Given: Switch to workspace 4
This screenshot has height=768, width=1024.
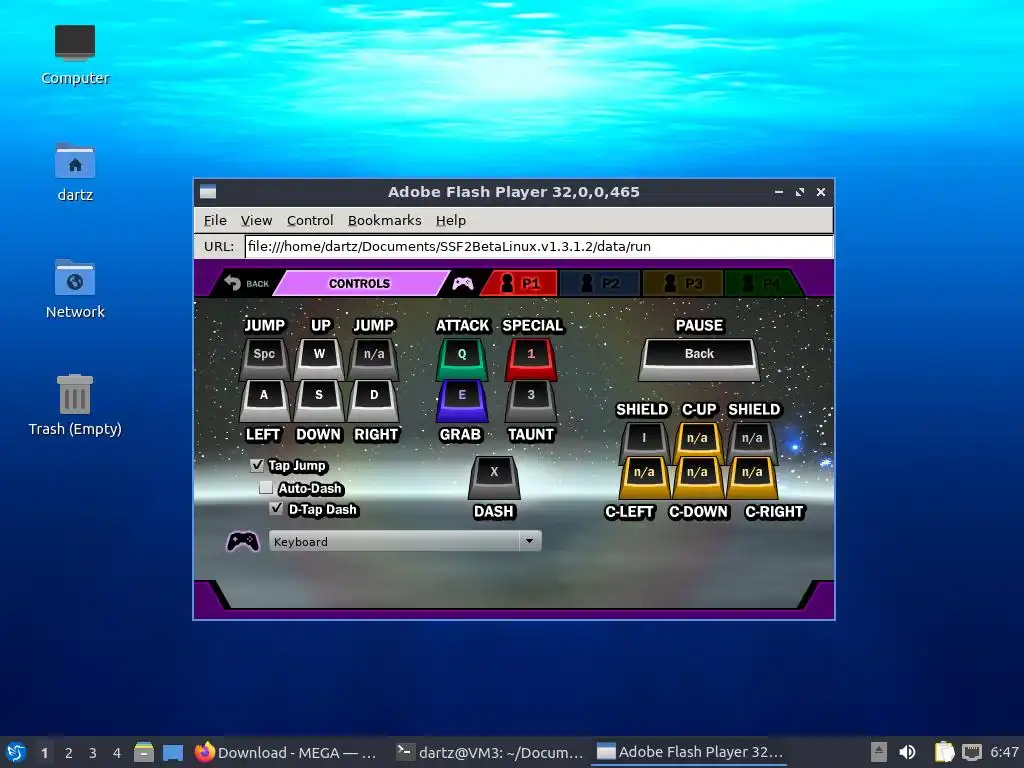Looking at the screenshot, I should [117, 753].
